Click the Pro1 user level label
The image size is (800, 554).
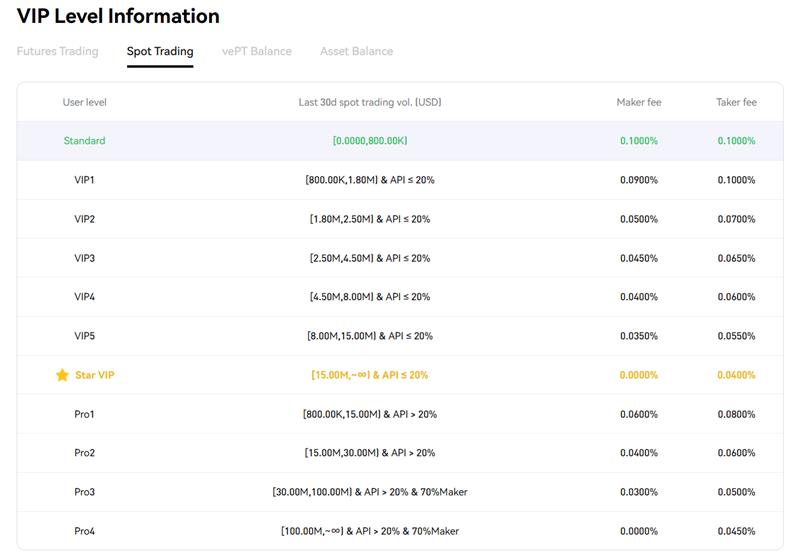point(84,414)
